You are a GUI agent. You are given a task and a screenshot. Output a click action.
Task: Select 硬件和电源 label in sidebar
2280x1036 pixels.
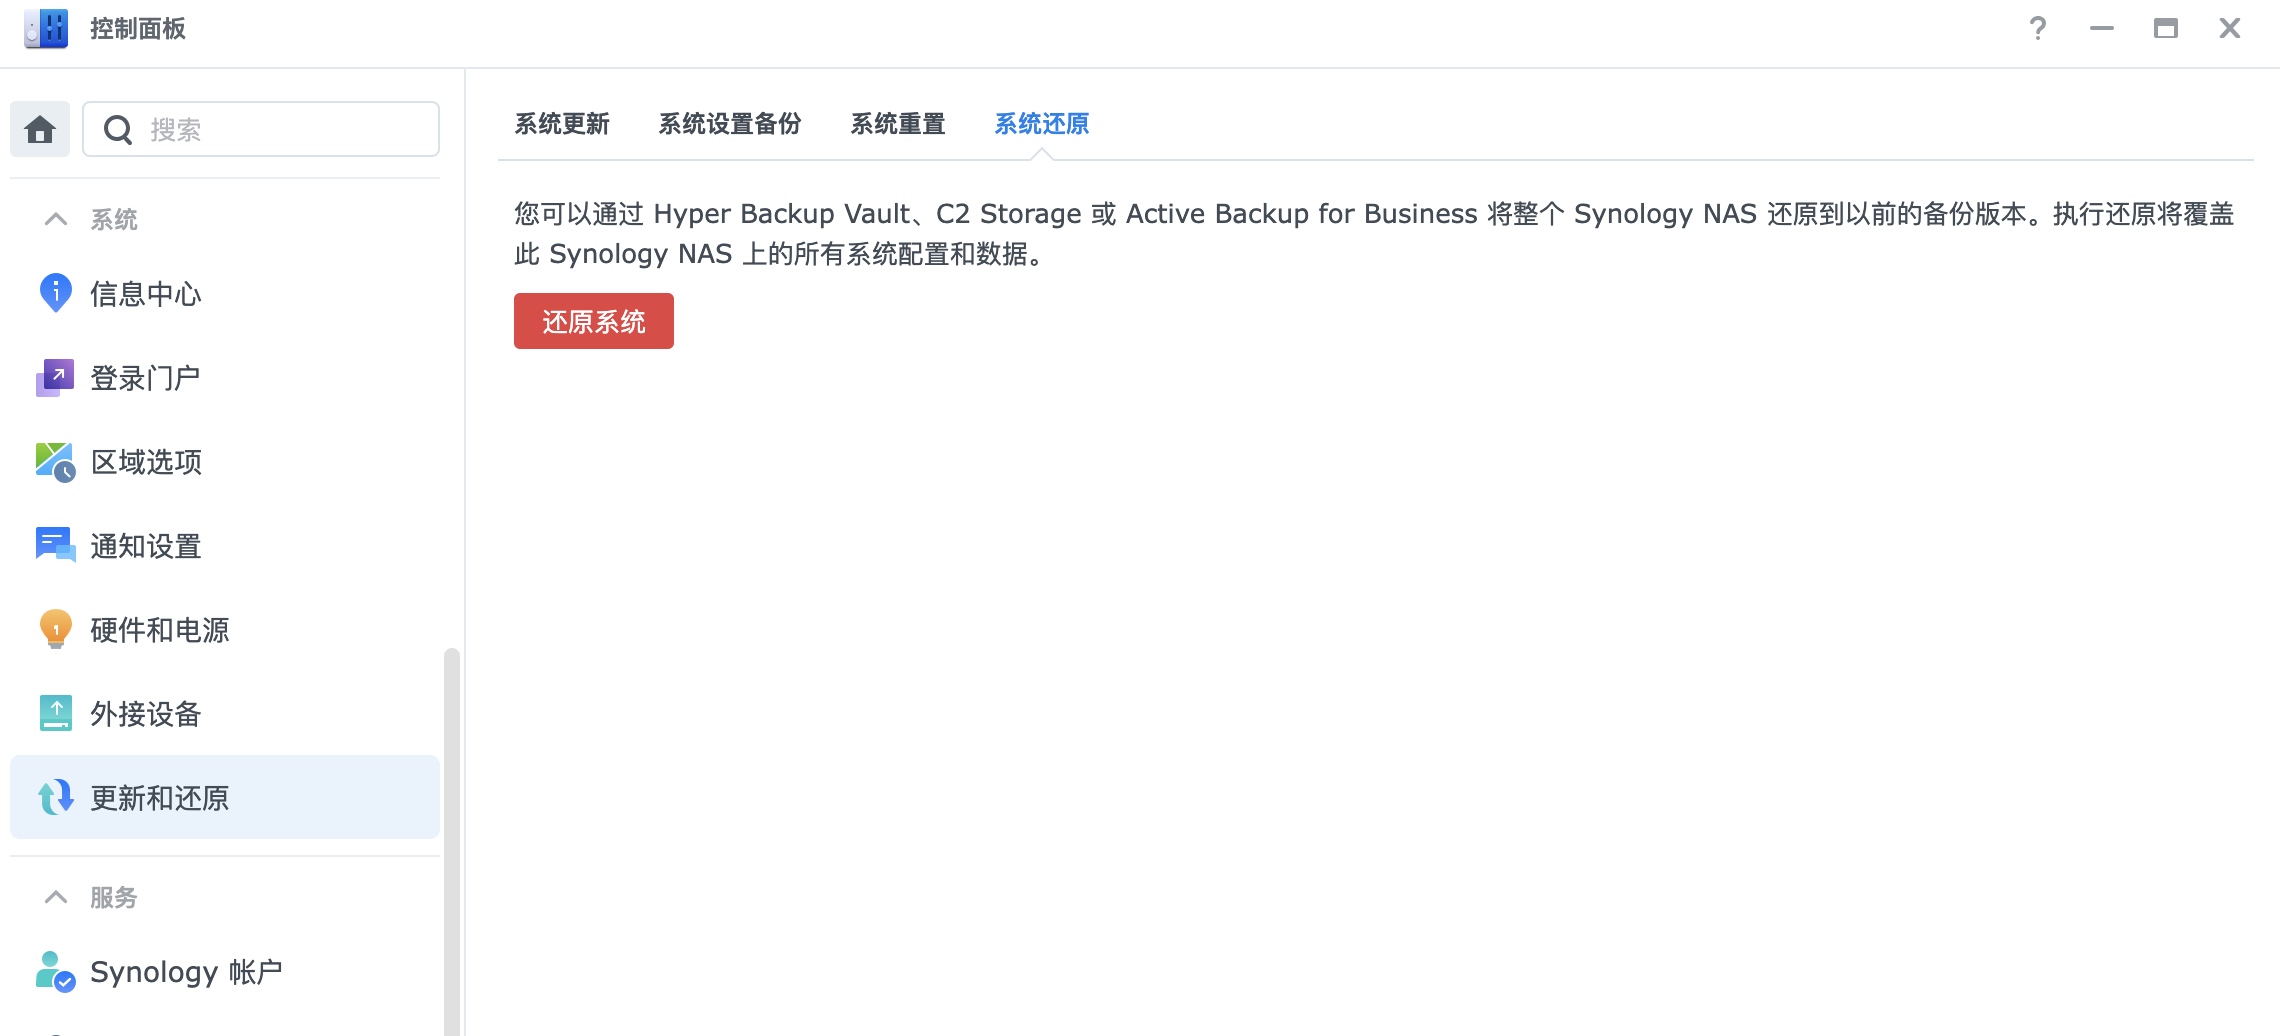[160, 630]
